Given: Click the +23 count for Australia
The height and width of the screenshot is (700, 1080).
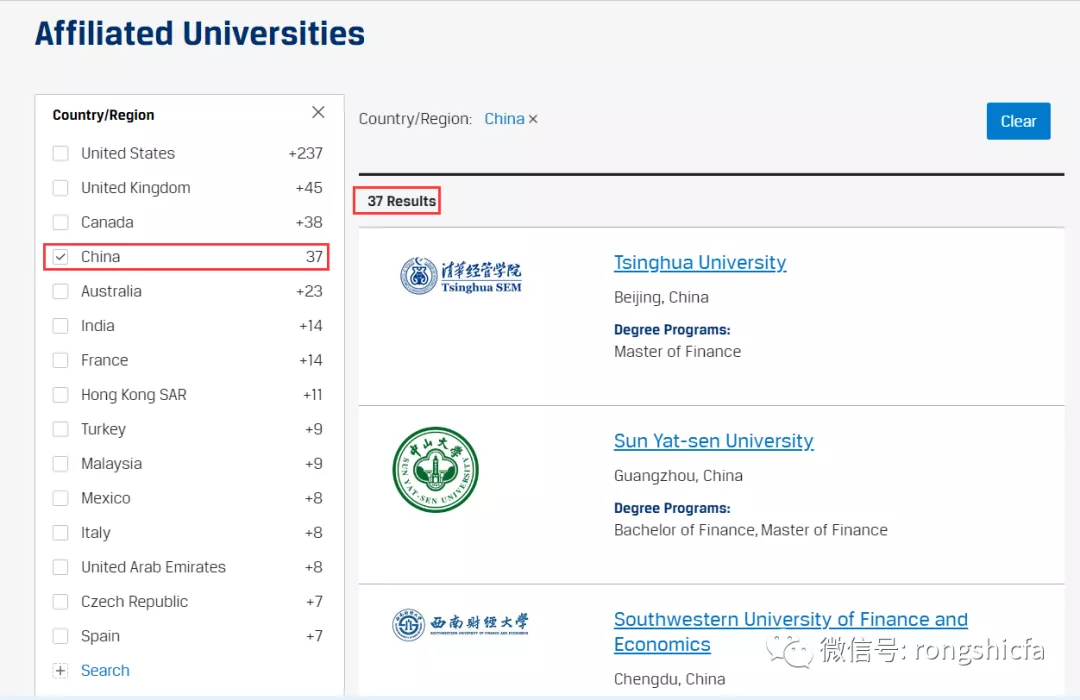Looking at the screenshot, I should coord(309,291).
